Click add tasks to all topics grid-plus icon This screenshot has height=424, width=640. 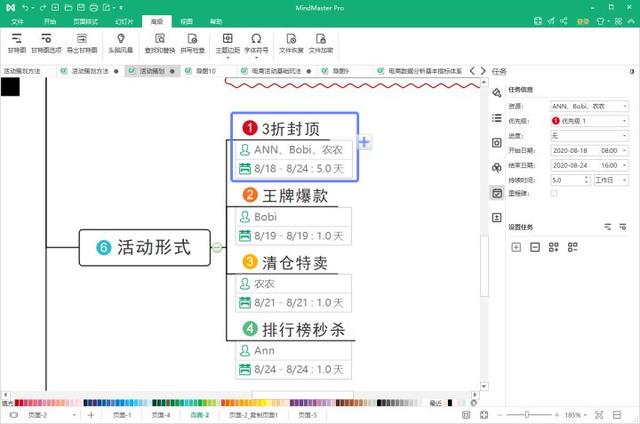pos(553,247)
